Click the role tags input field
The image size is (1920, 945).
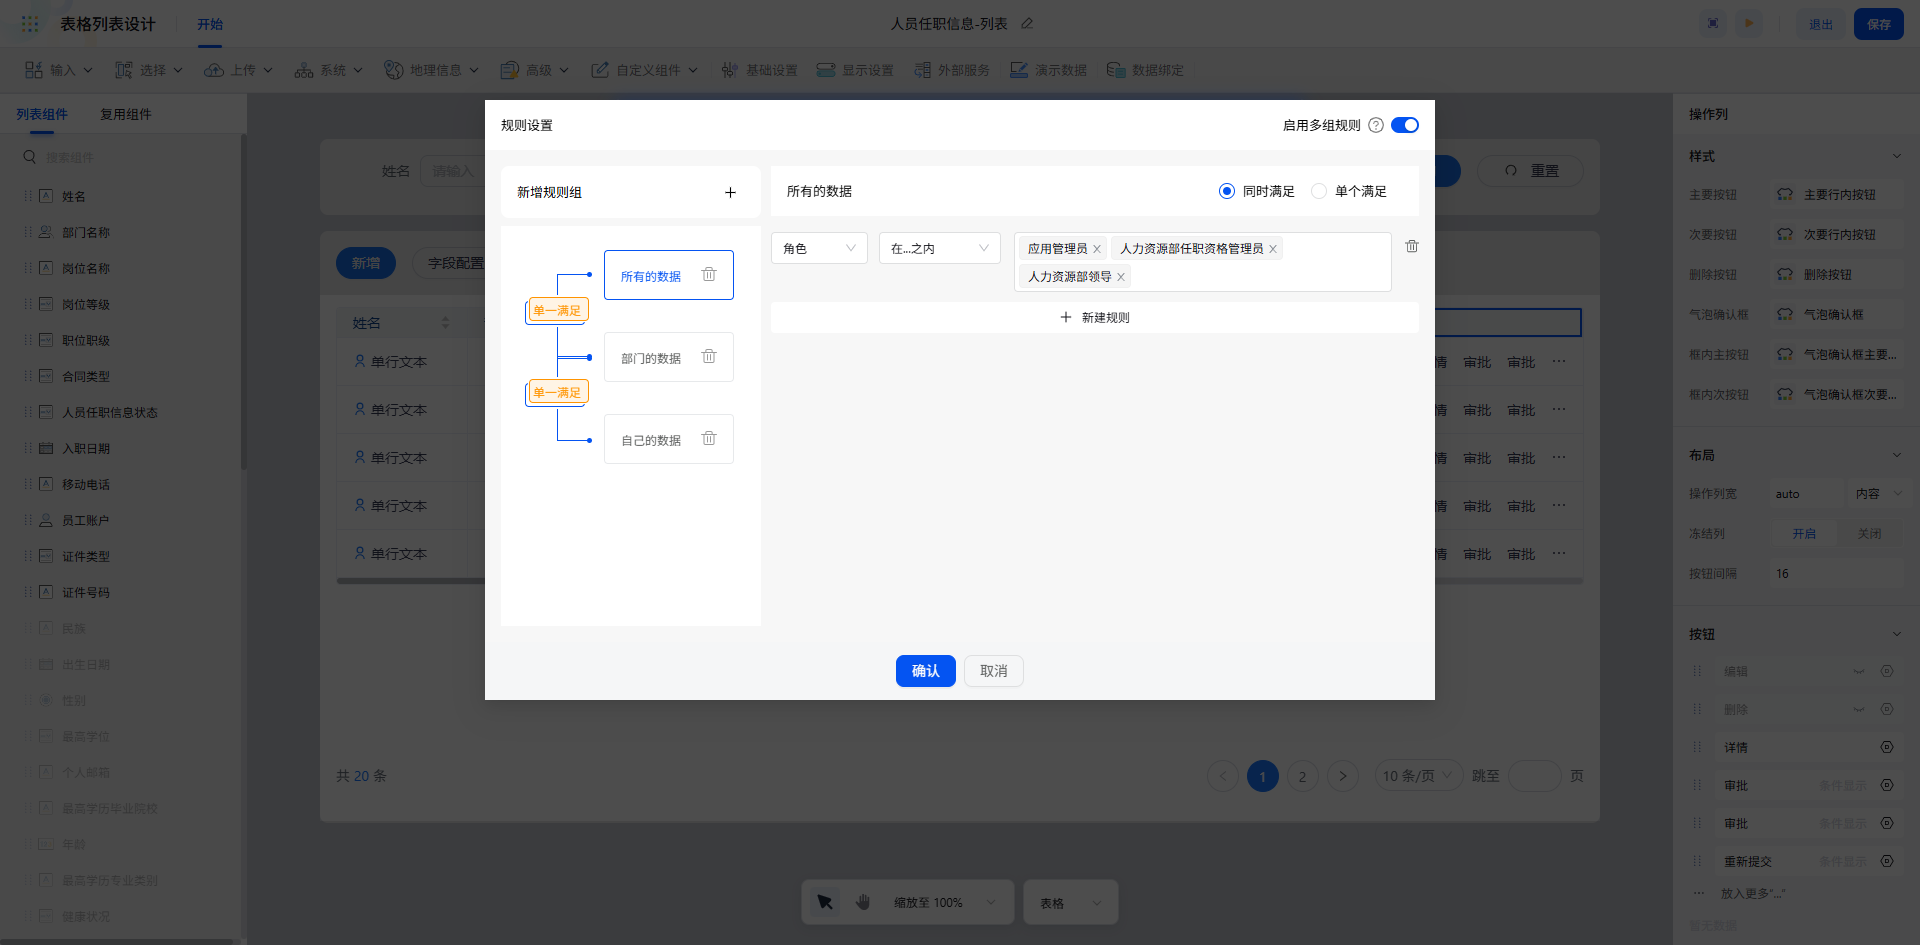1203,262
